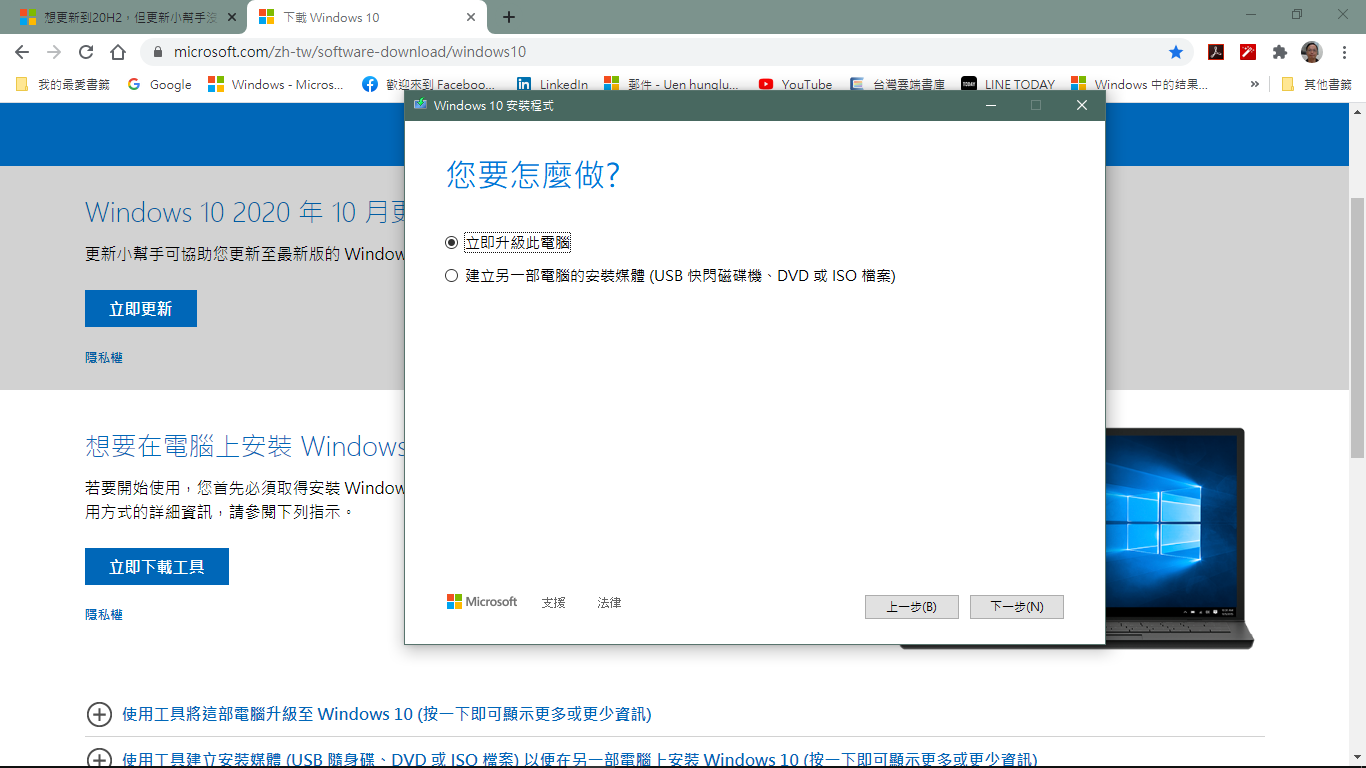Open the Windows - Micros... bookmark
The height and width of the screenshot is (768, 1366).
click(276, 85)
